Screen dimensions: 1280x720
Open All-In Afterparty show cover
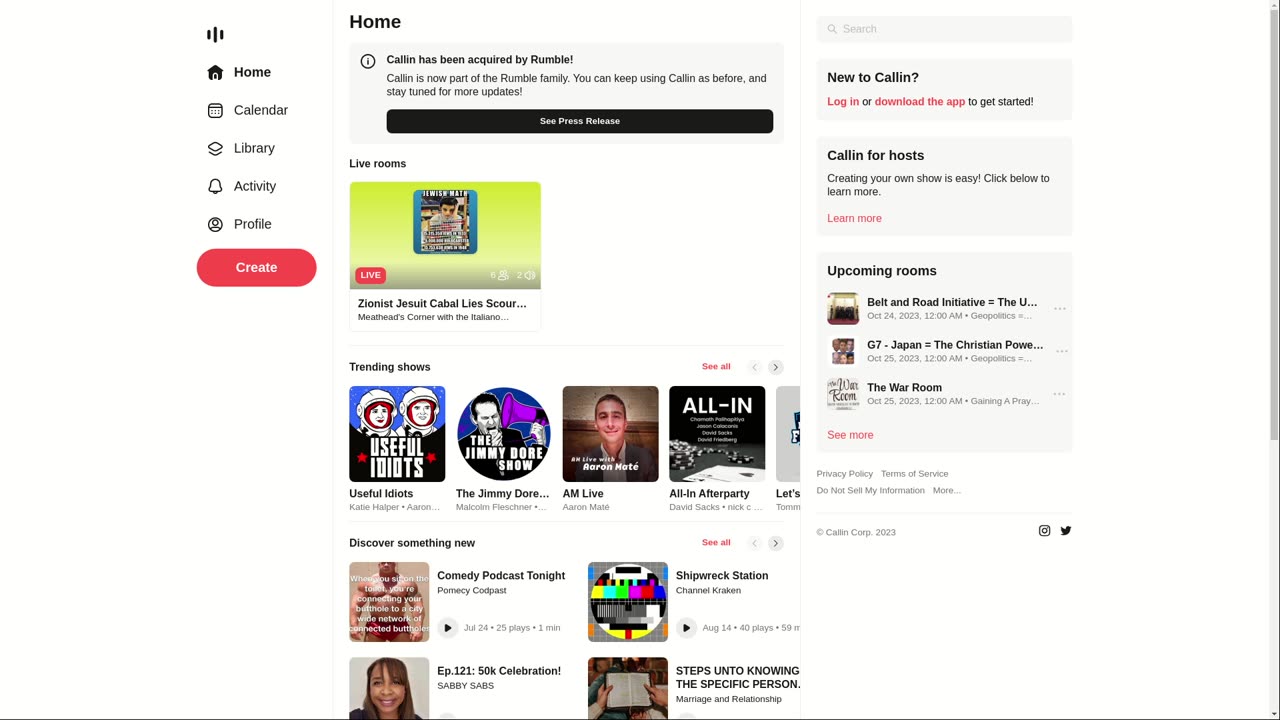717,434
